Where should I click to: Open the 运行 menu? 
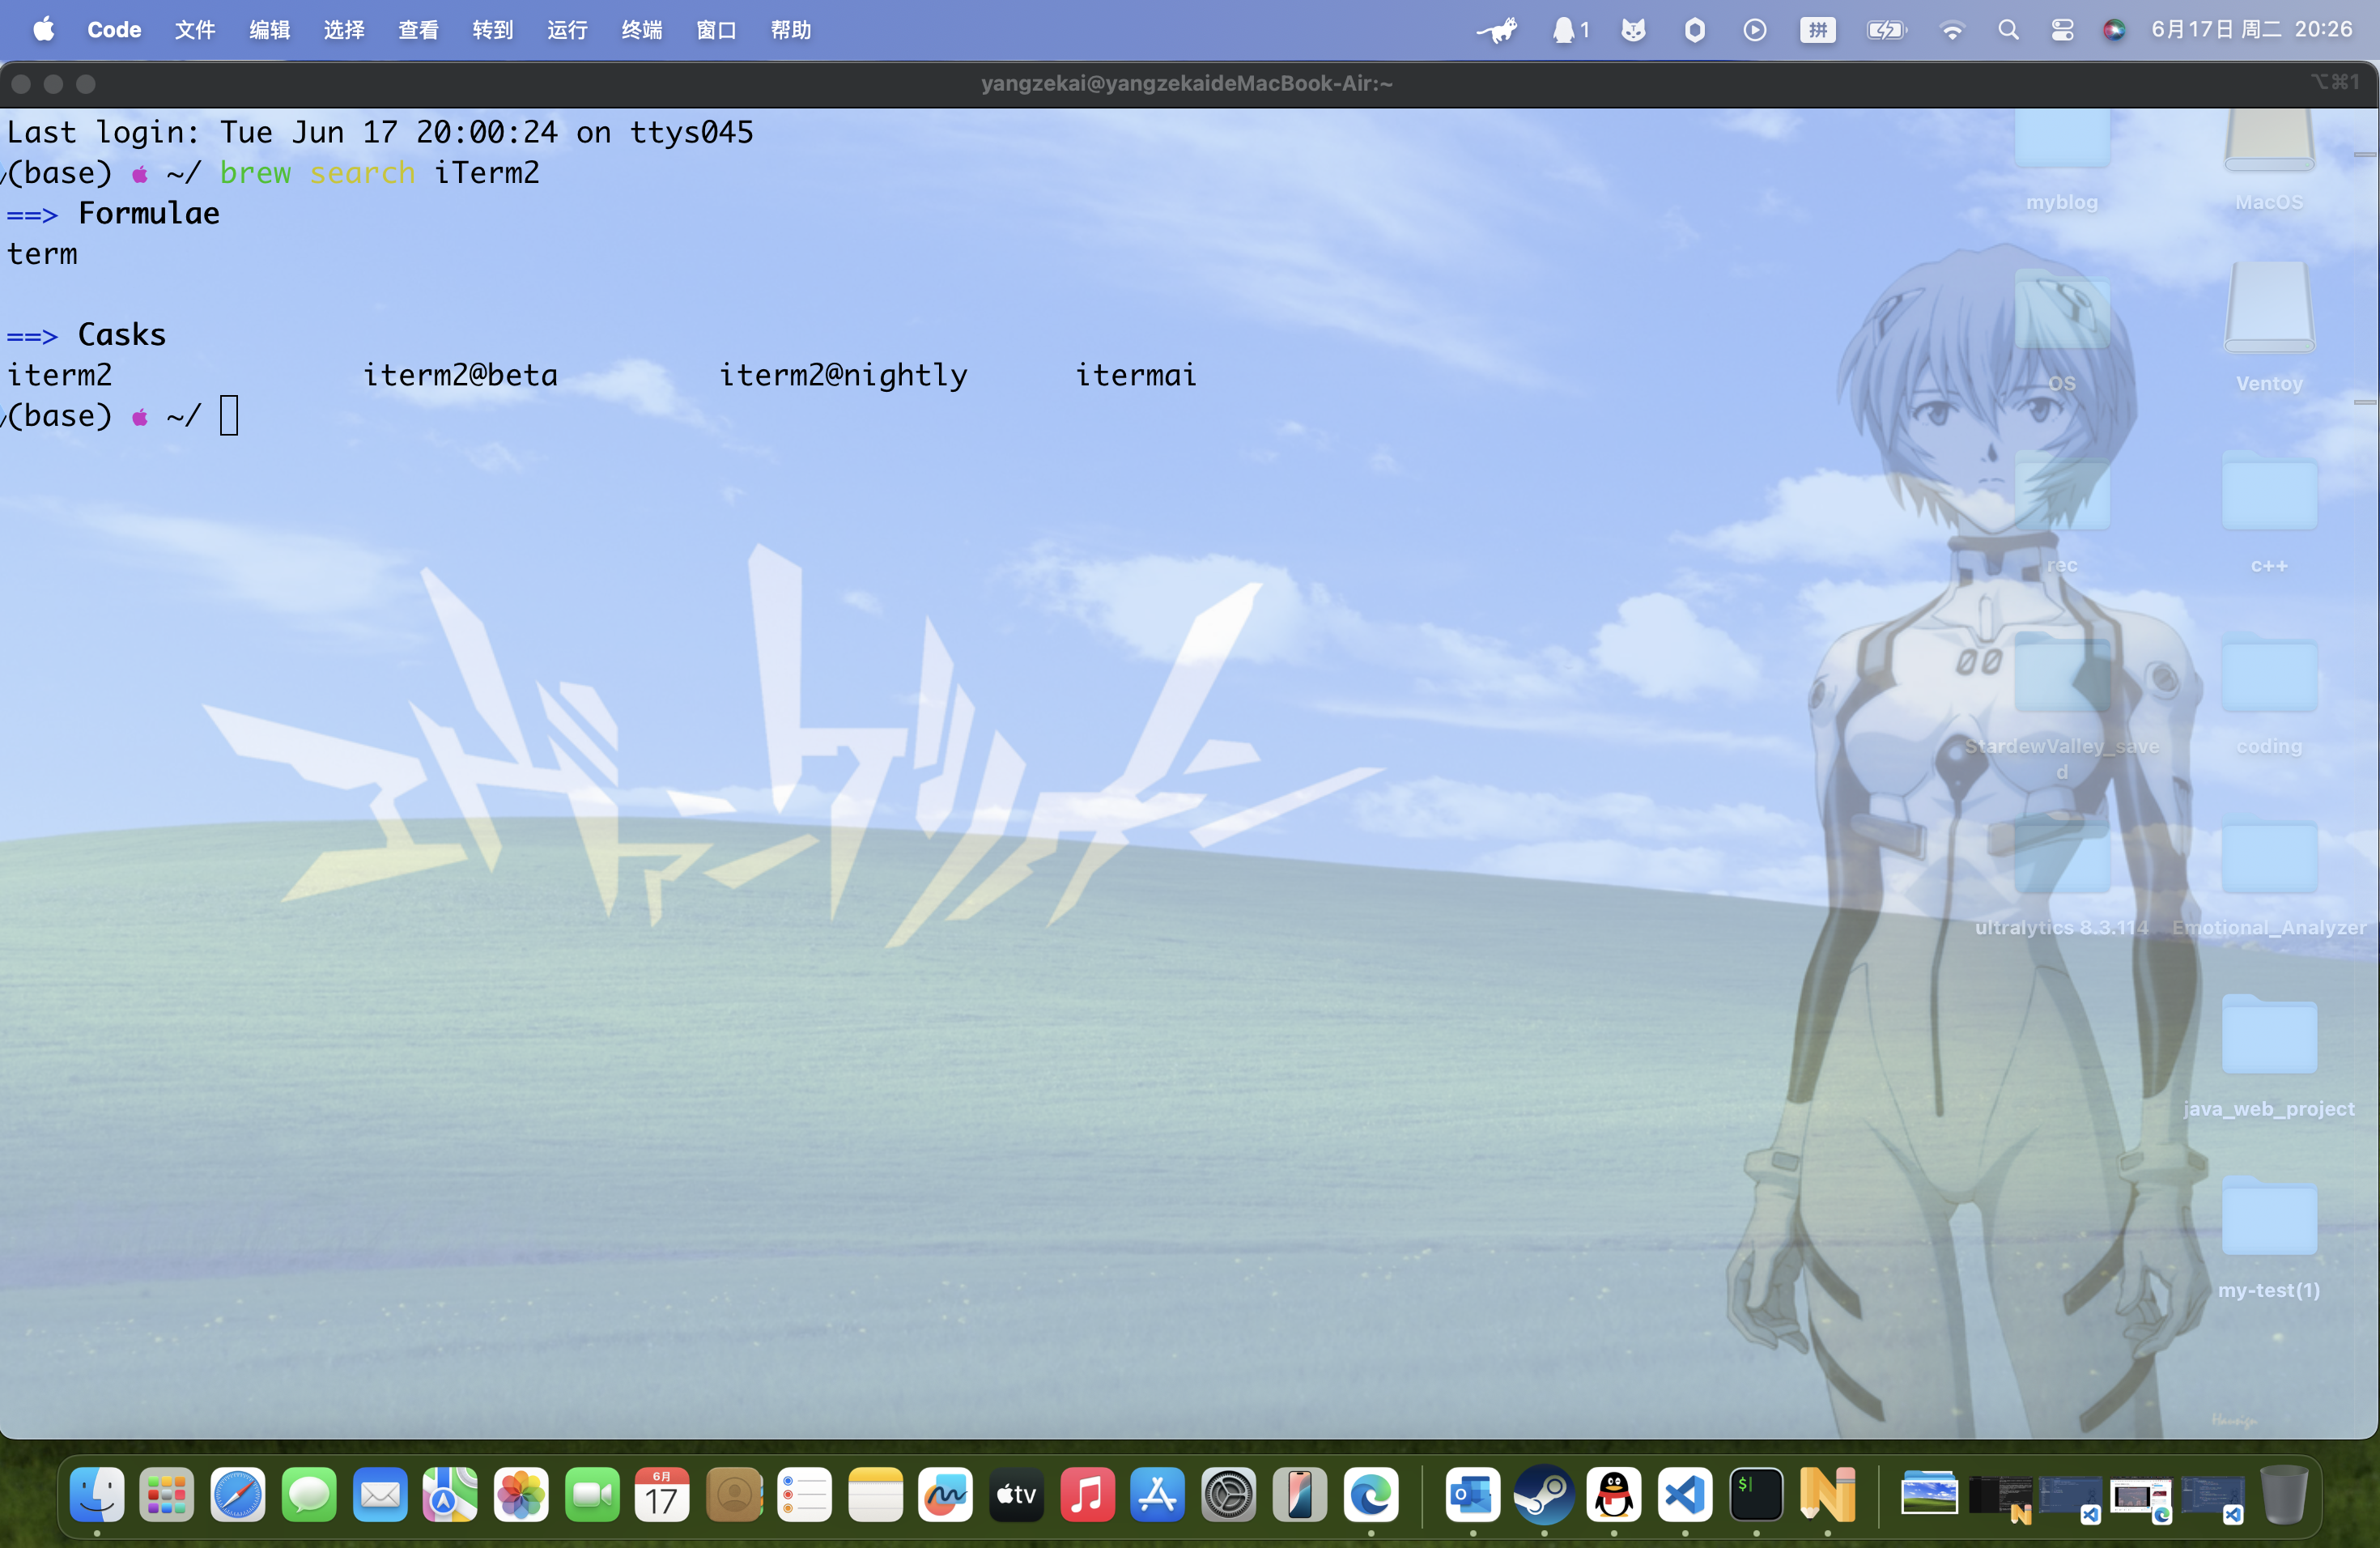[567, 29]
